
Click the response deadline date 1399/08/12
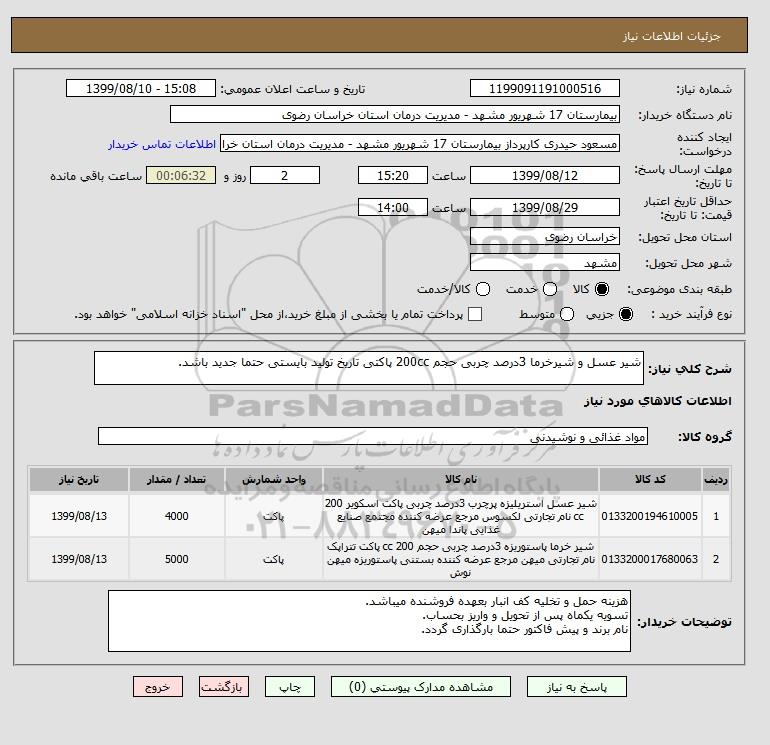tap(545, 175)
